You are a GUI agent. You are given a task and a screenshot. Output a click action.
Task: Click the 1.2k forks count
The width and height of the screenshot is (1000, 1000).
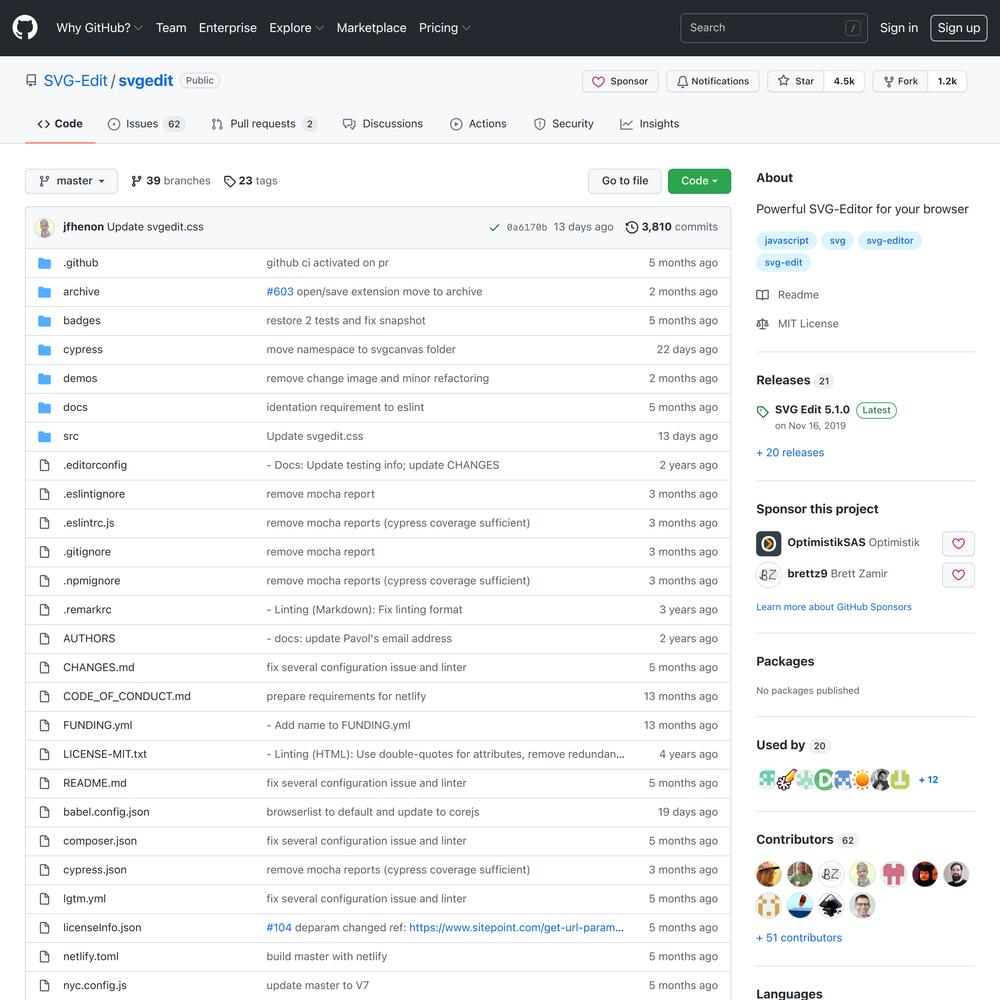[947, 81]
